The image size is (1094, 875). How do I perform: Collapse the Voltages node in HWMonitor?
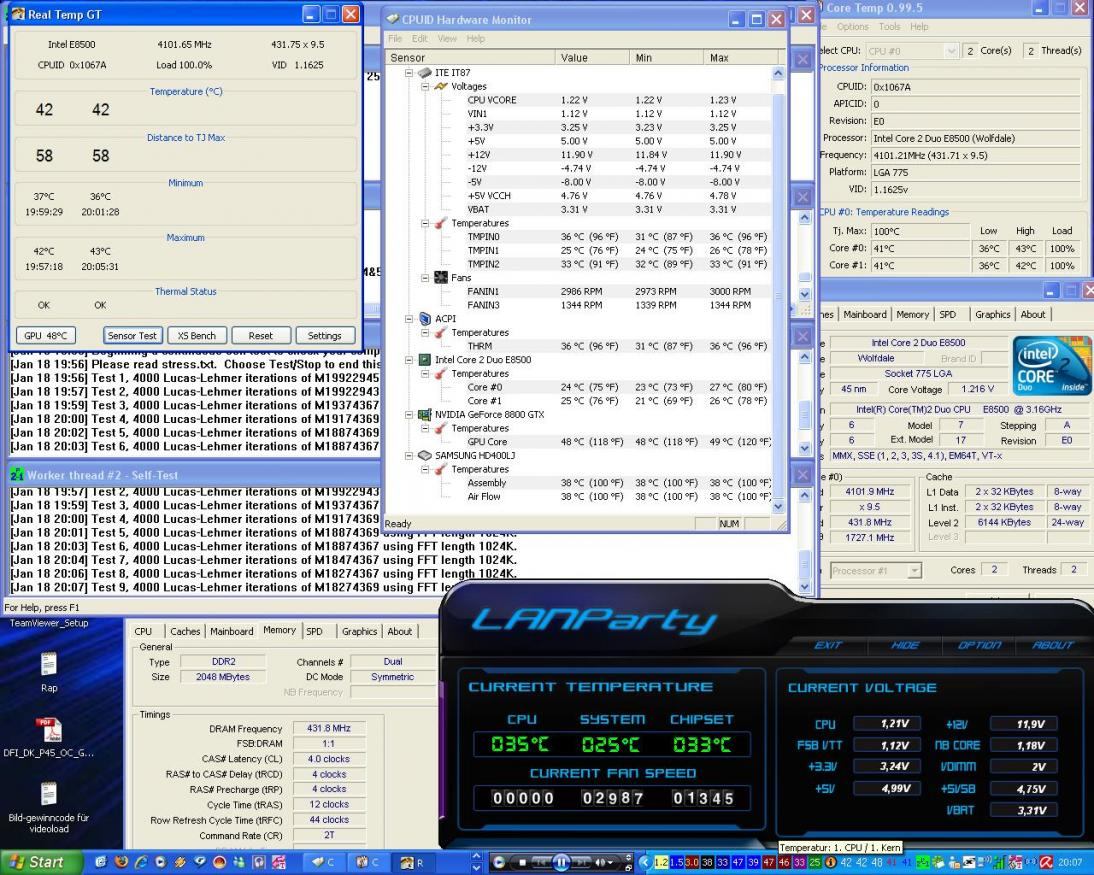[x=425, y=87]
